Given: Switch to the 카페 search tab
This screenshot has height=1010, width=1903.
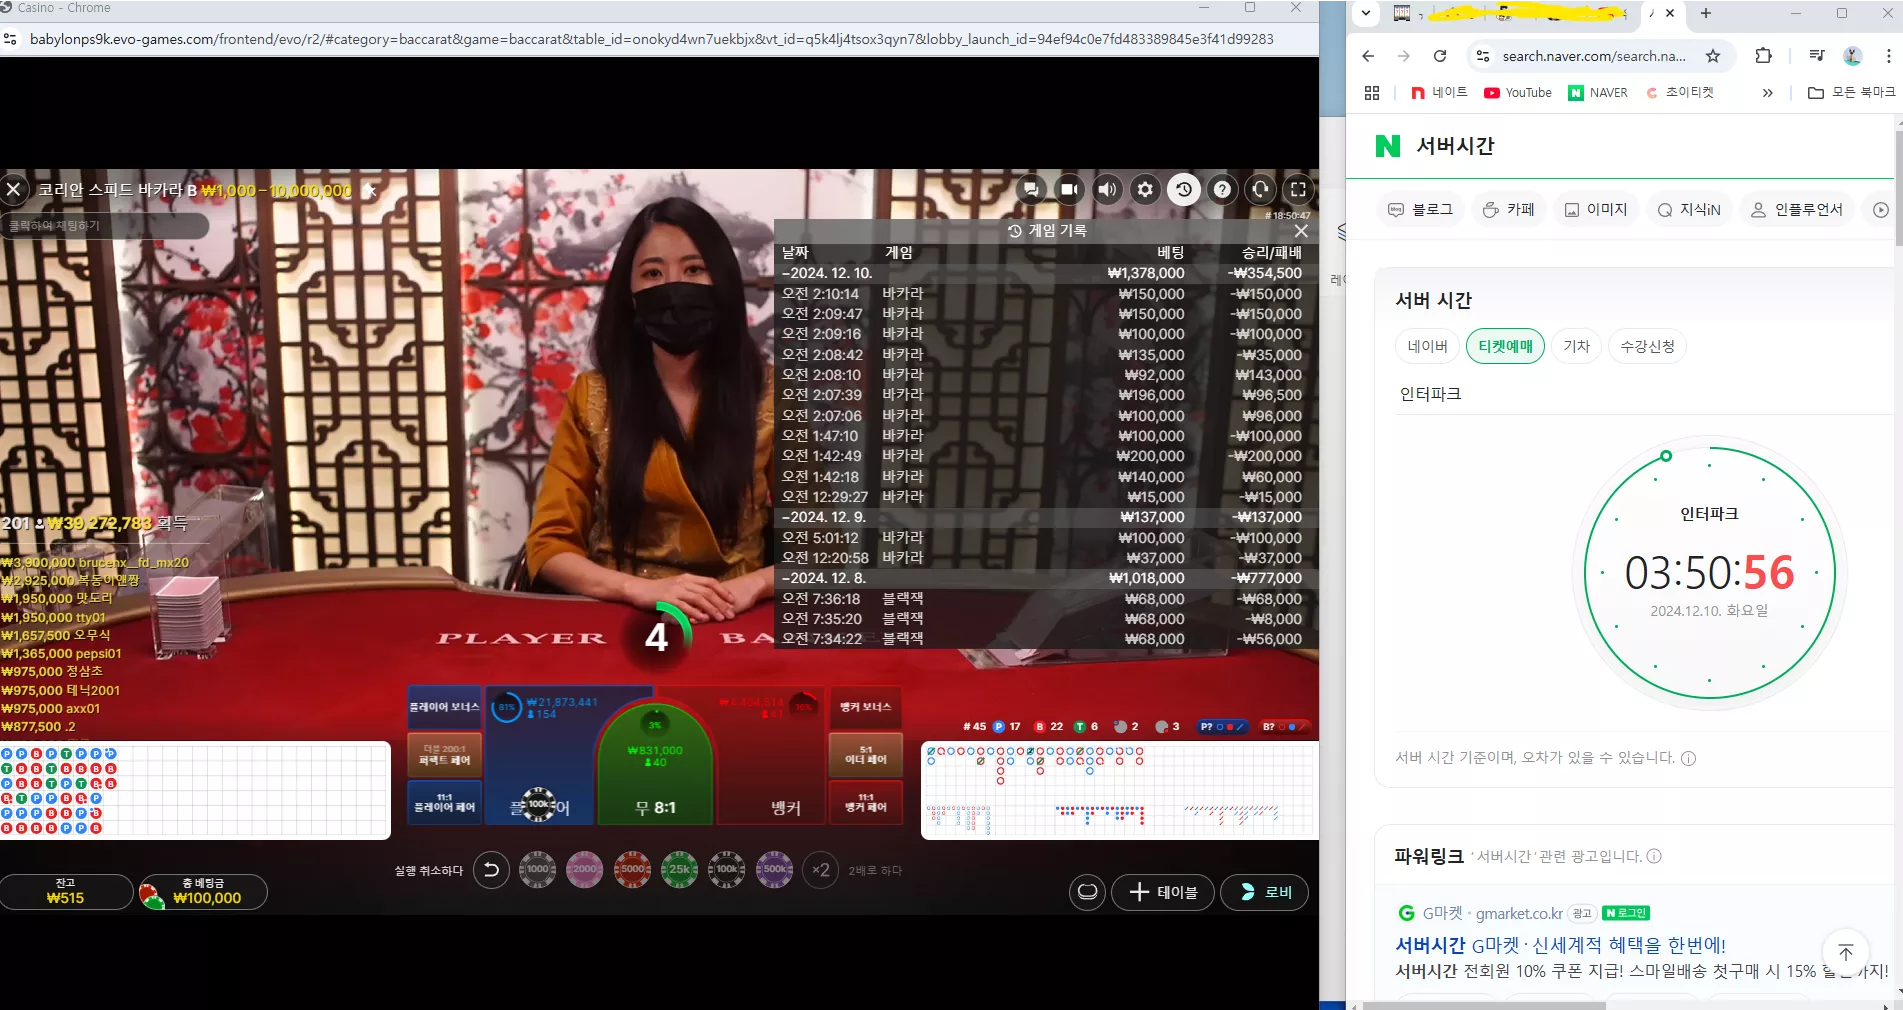Looking at the screenshot, I should [1509, 209].
